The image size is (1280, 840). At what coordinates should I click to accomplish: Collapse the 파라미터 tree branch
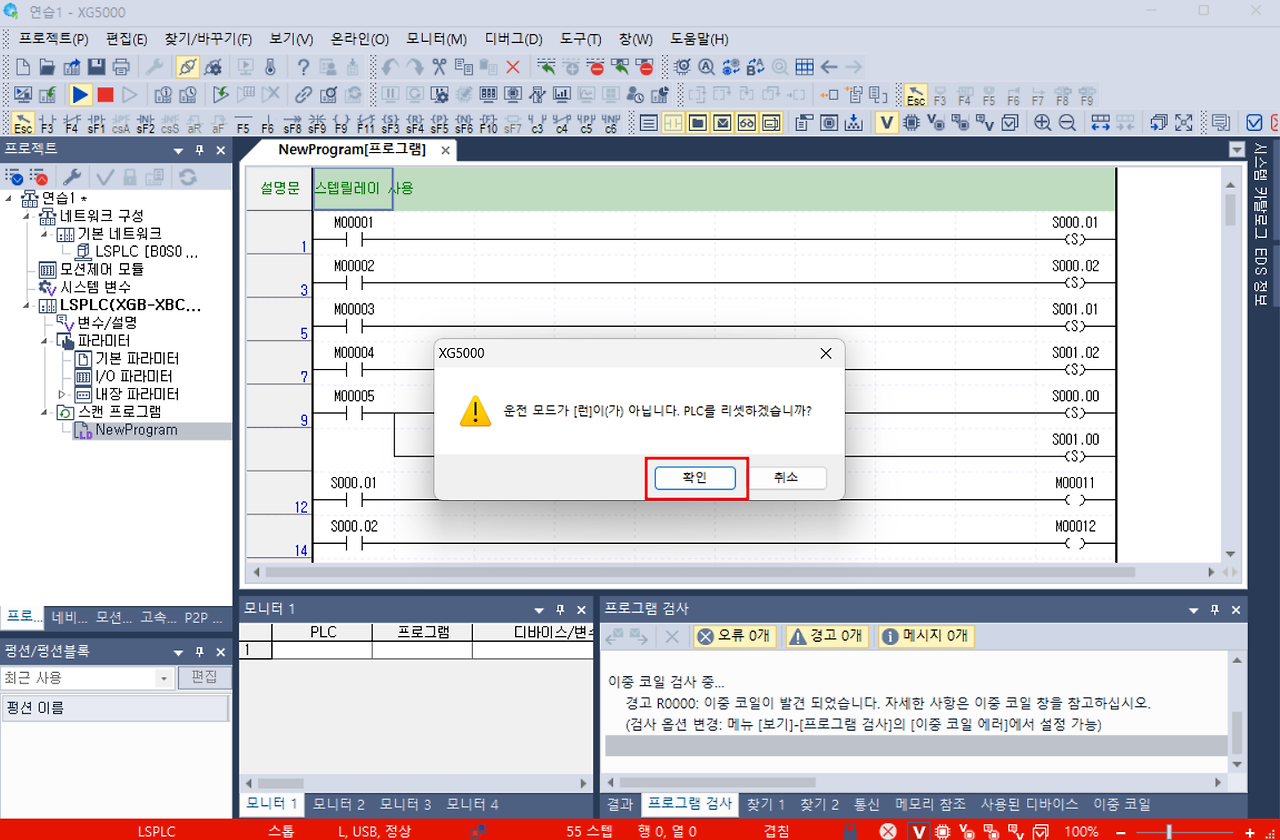pyautogui.click(x=42, y=340)
